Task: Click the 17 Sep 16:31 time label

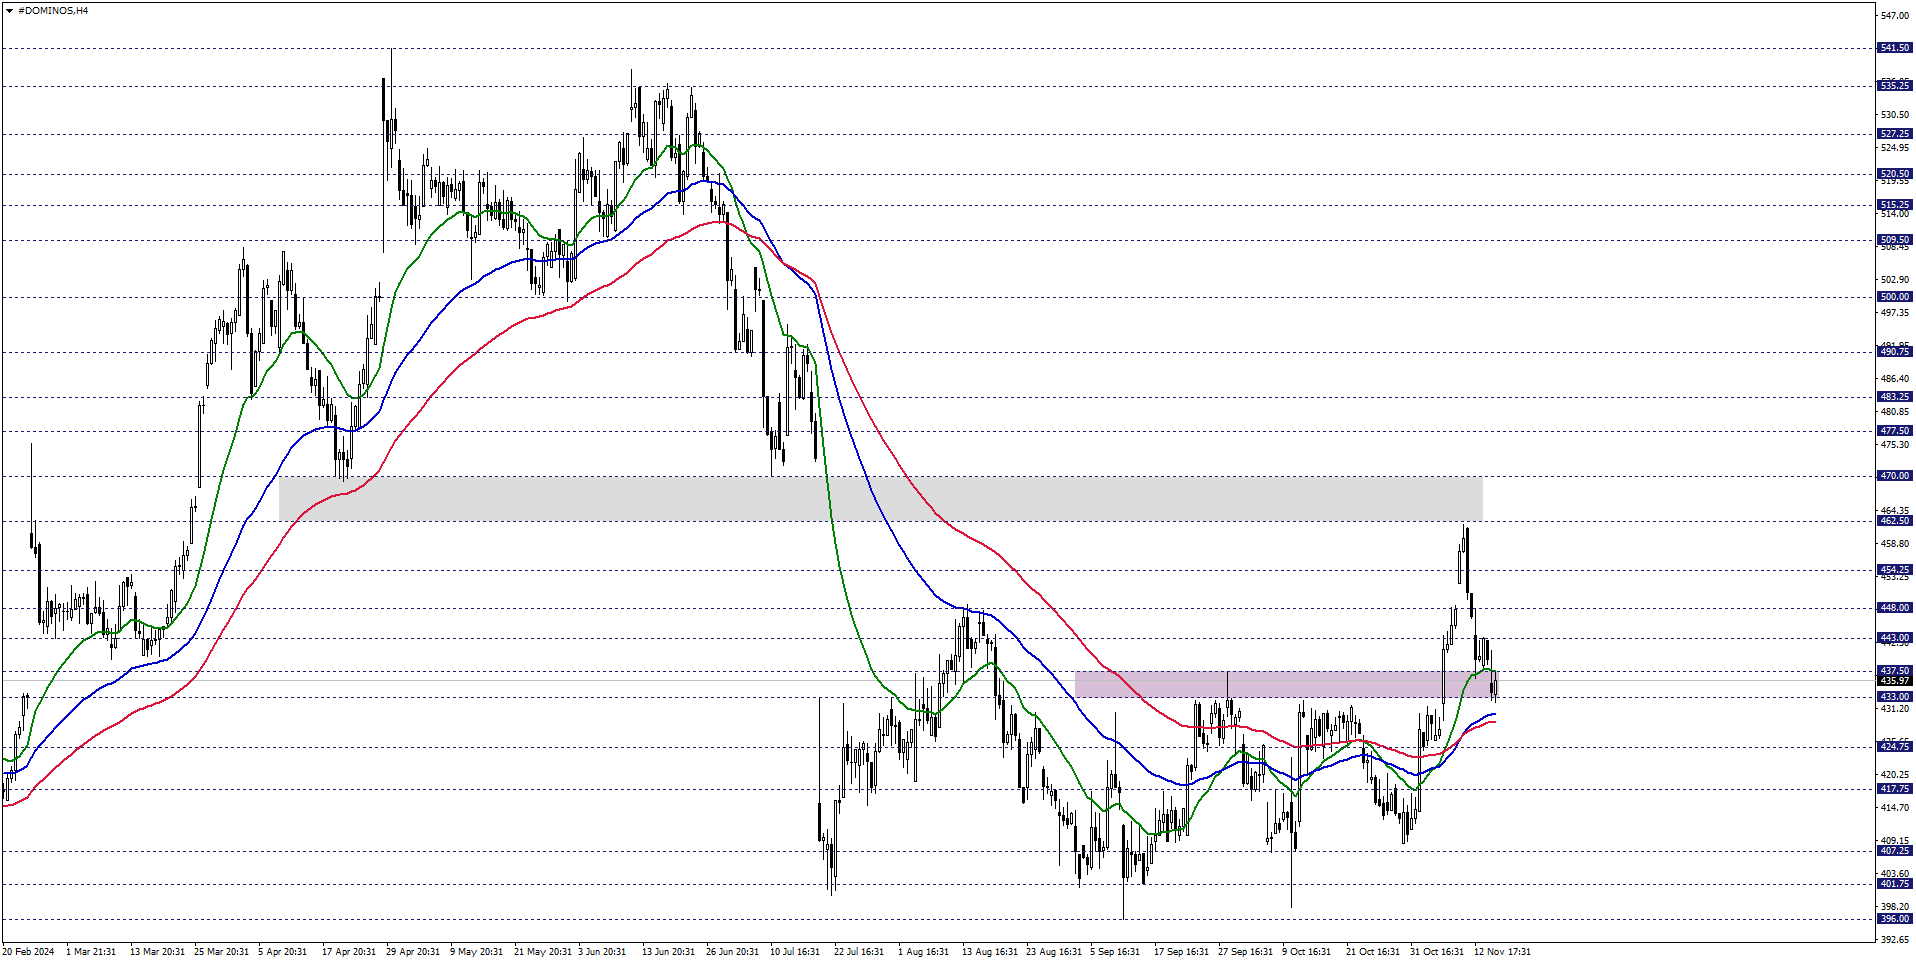Action: click(1181, 952)
